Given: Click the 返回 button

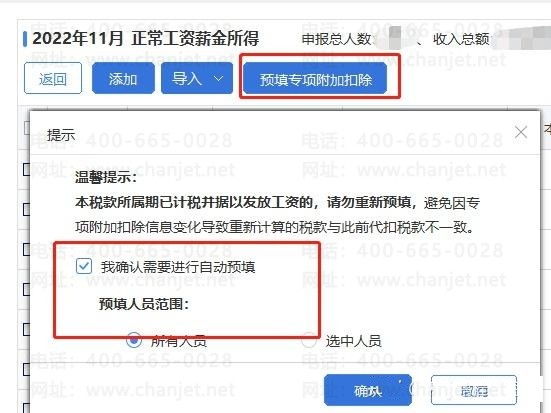Looking at the screenshot, I should 53,78.
